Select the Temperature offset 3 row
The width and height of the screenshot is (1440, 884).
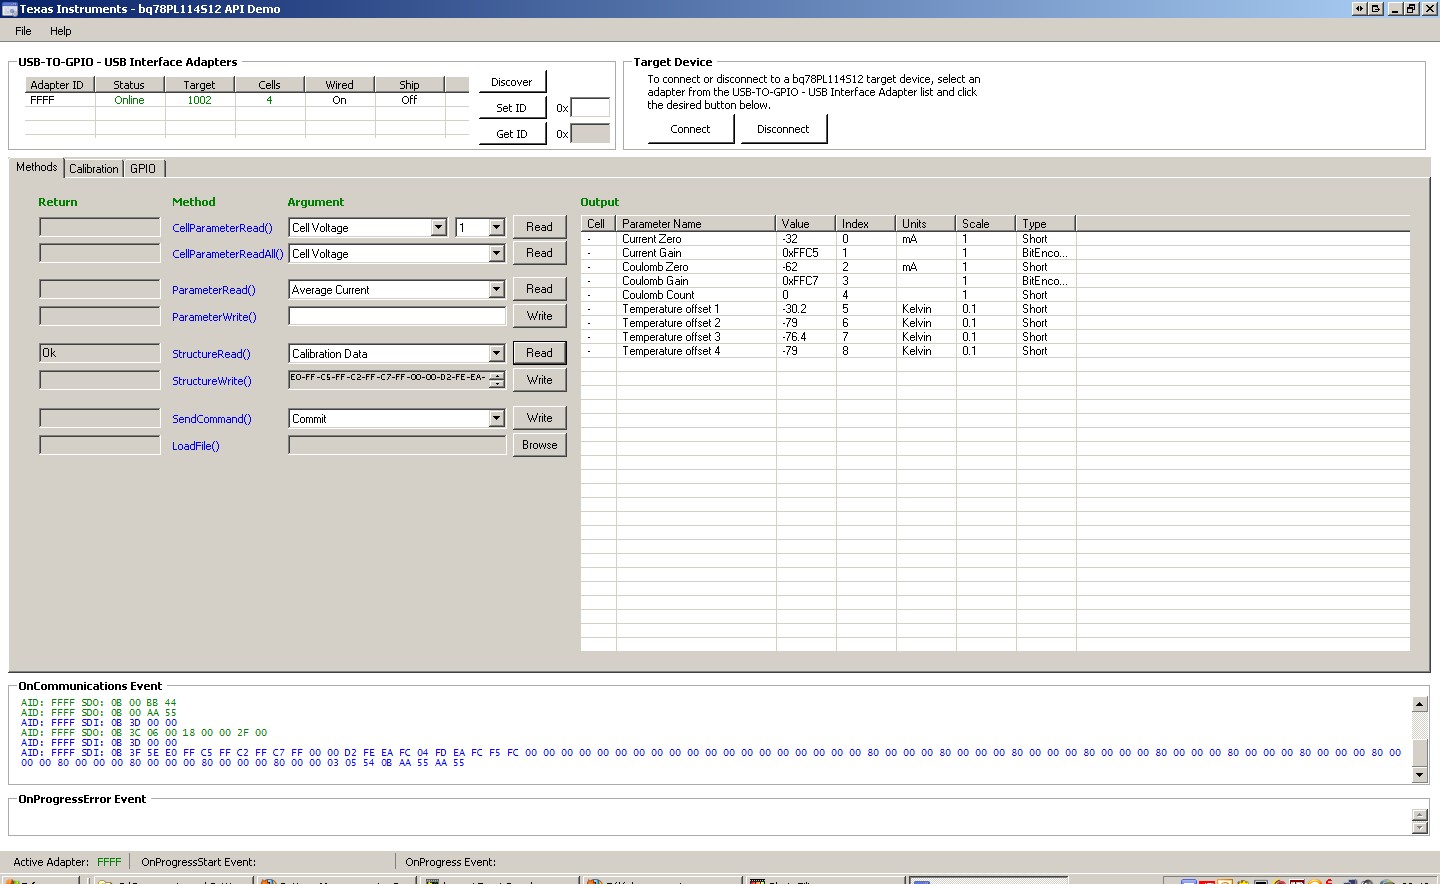pos(995,337)
